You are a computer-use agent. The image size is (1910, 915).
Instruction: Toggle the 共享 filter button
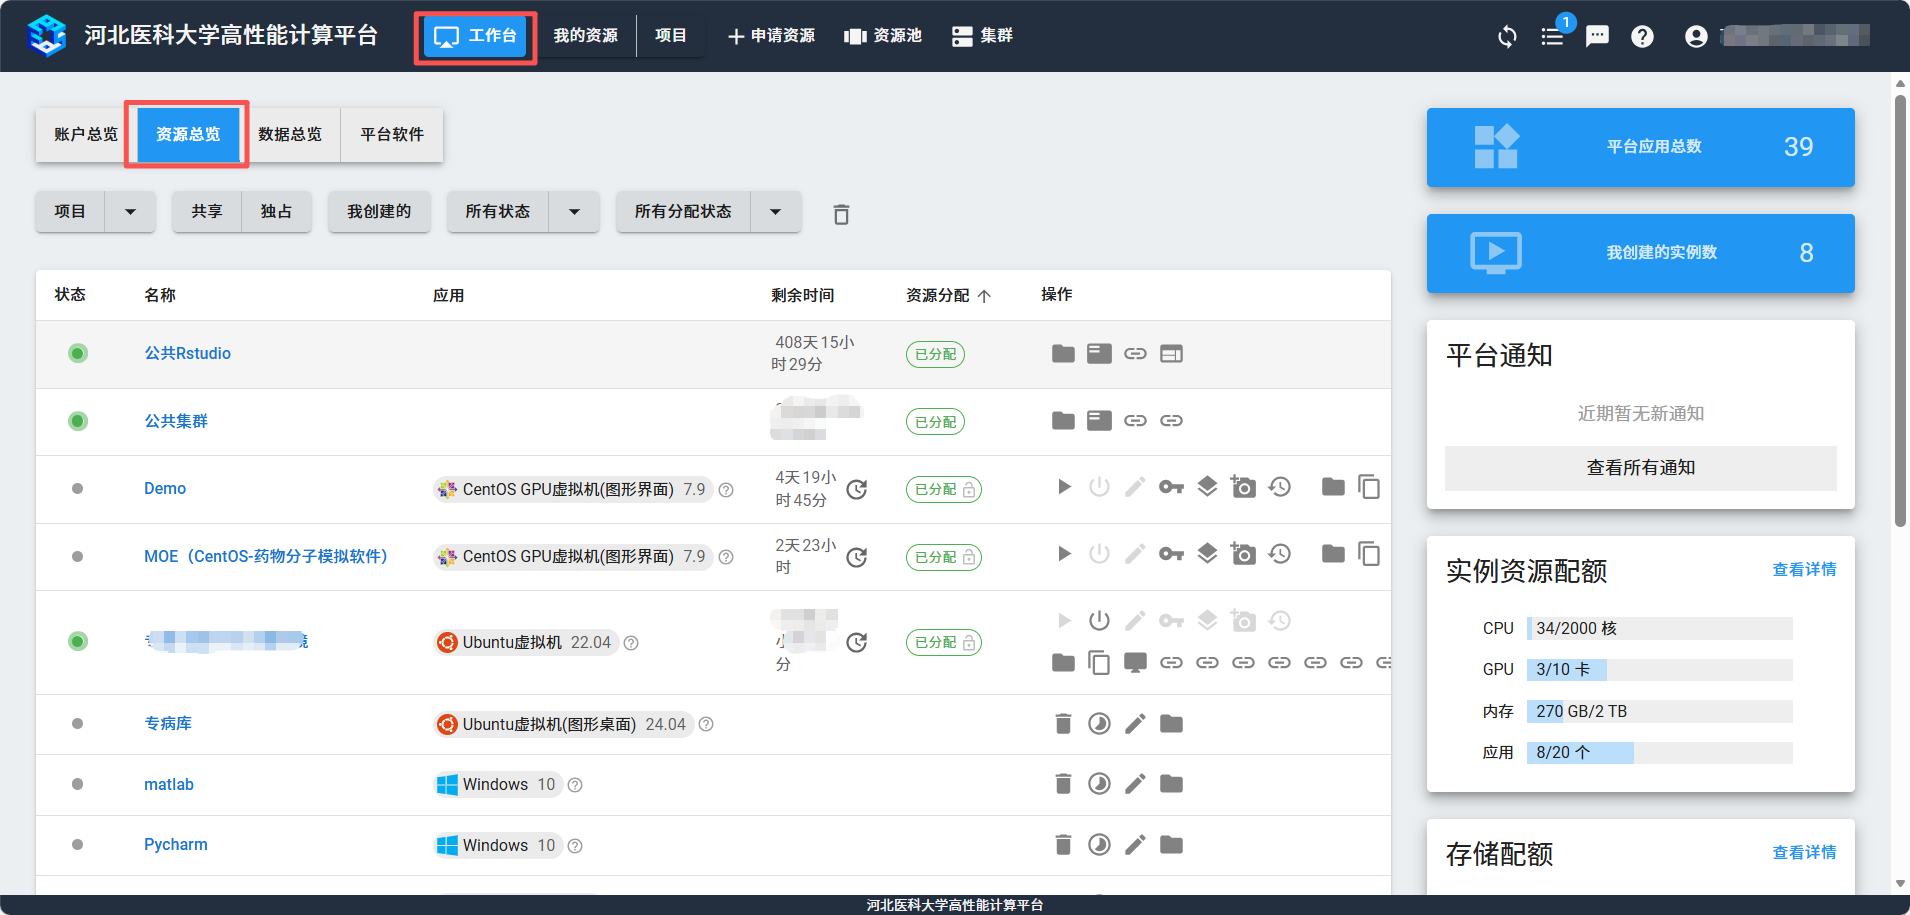[207, 212]
